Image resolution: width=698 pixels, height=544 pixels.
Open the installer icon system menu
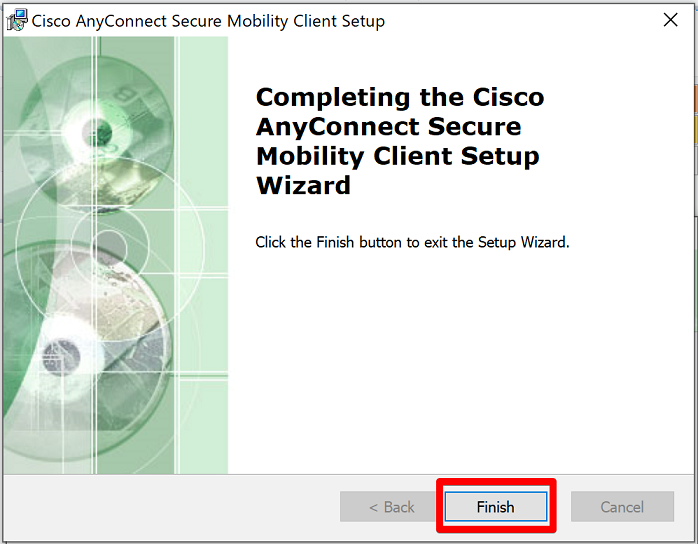click(x=17, y=20)
